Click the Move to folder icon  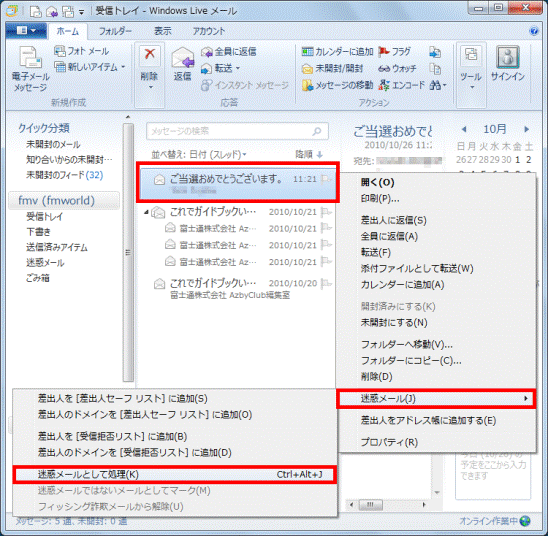point(435,52)
